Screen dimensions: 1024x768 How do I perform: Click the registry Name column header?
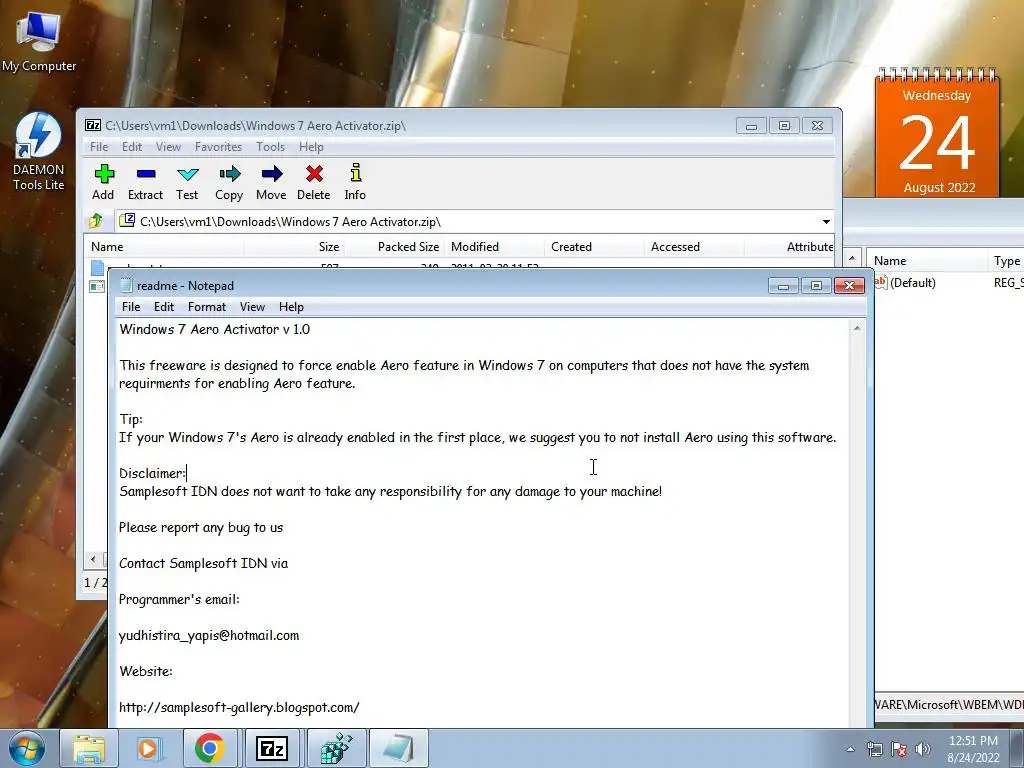[x=925, y=261]
